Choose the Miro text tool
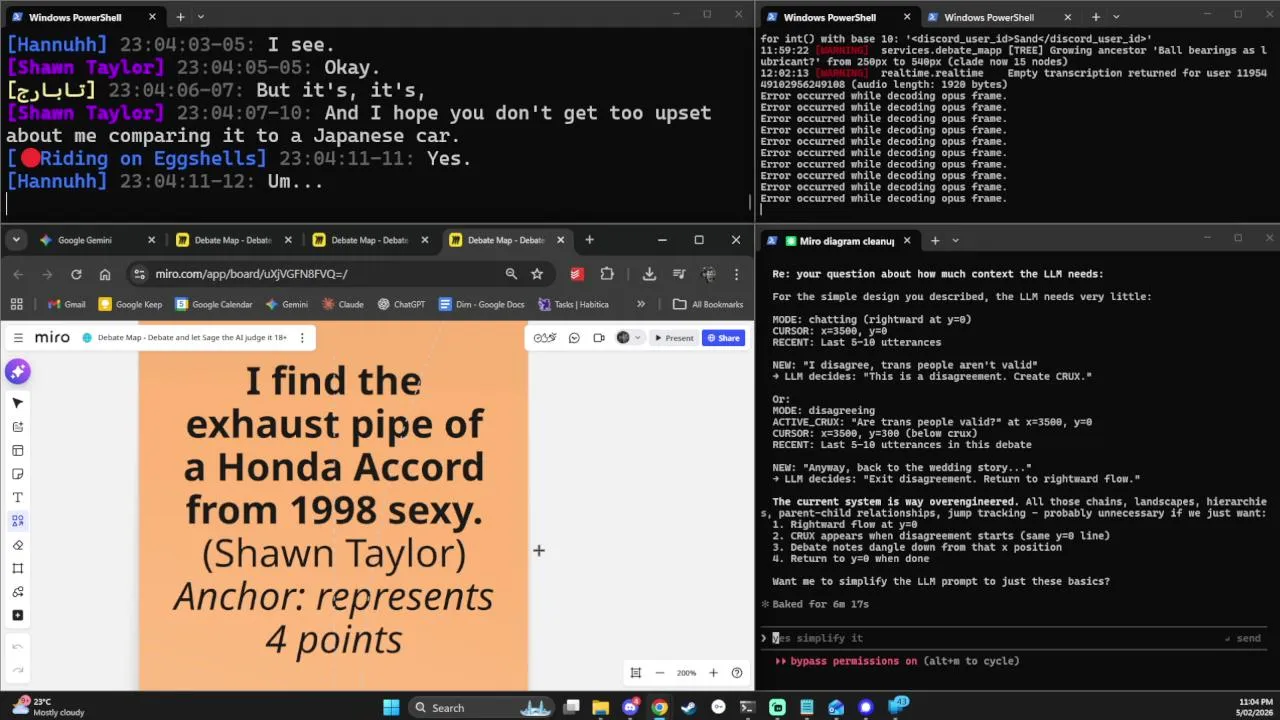 pyautogui.click(x=17, y=497)
